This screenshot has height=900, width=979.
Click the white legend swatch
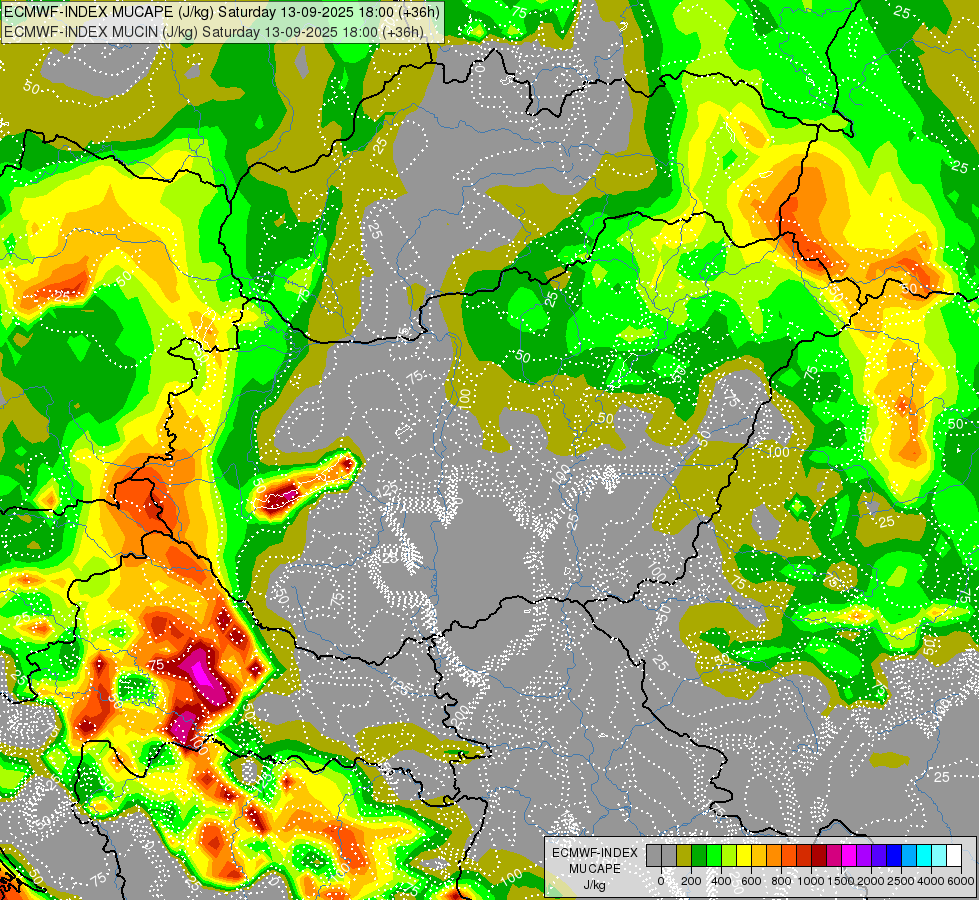[x=954, y=856]
